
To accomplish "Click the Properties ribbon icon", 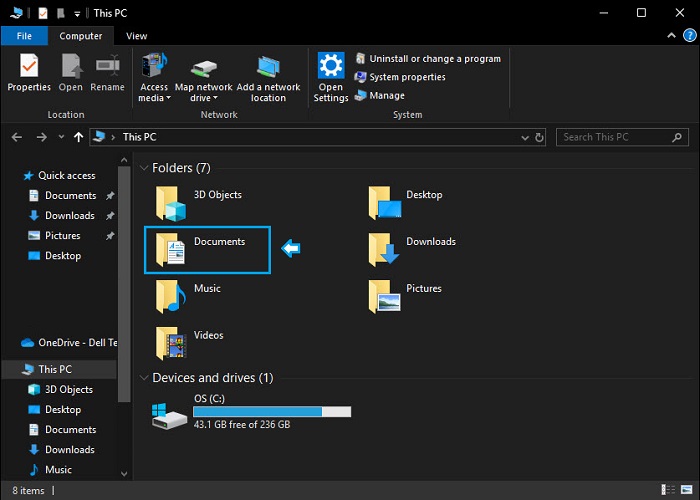I will (29, 68).
